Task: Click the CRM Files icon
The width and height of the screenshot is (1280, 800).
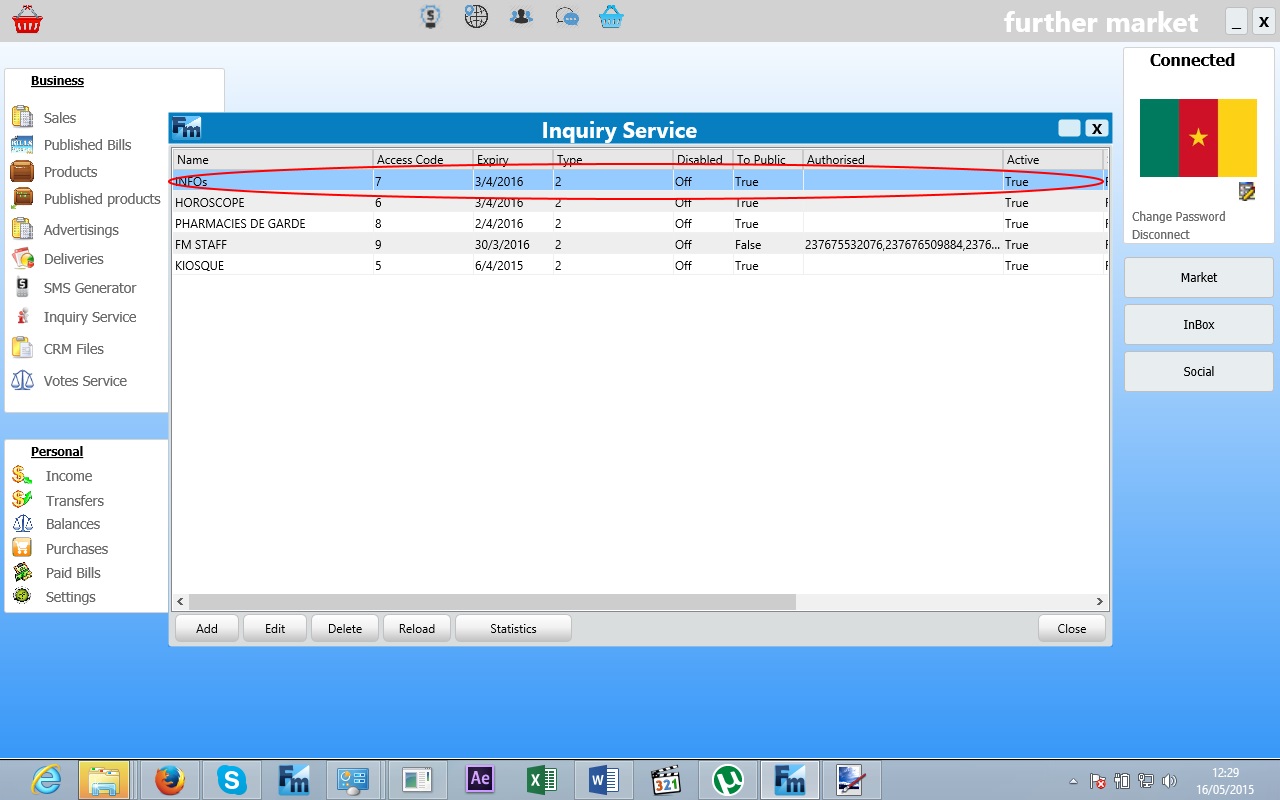Action: [22, 348]
